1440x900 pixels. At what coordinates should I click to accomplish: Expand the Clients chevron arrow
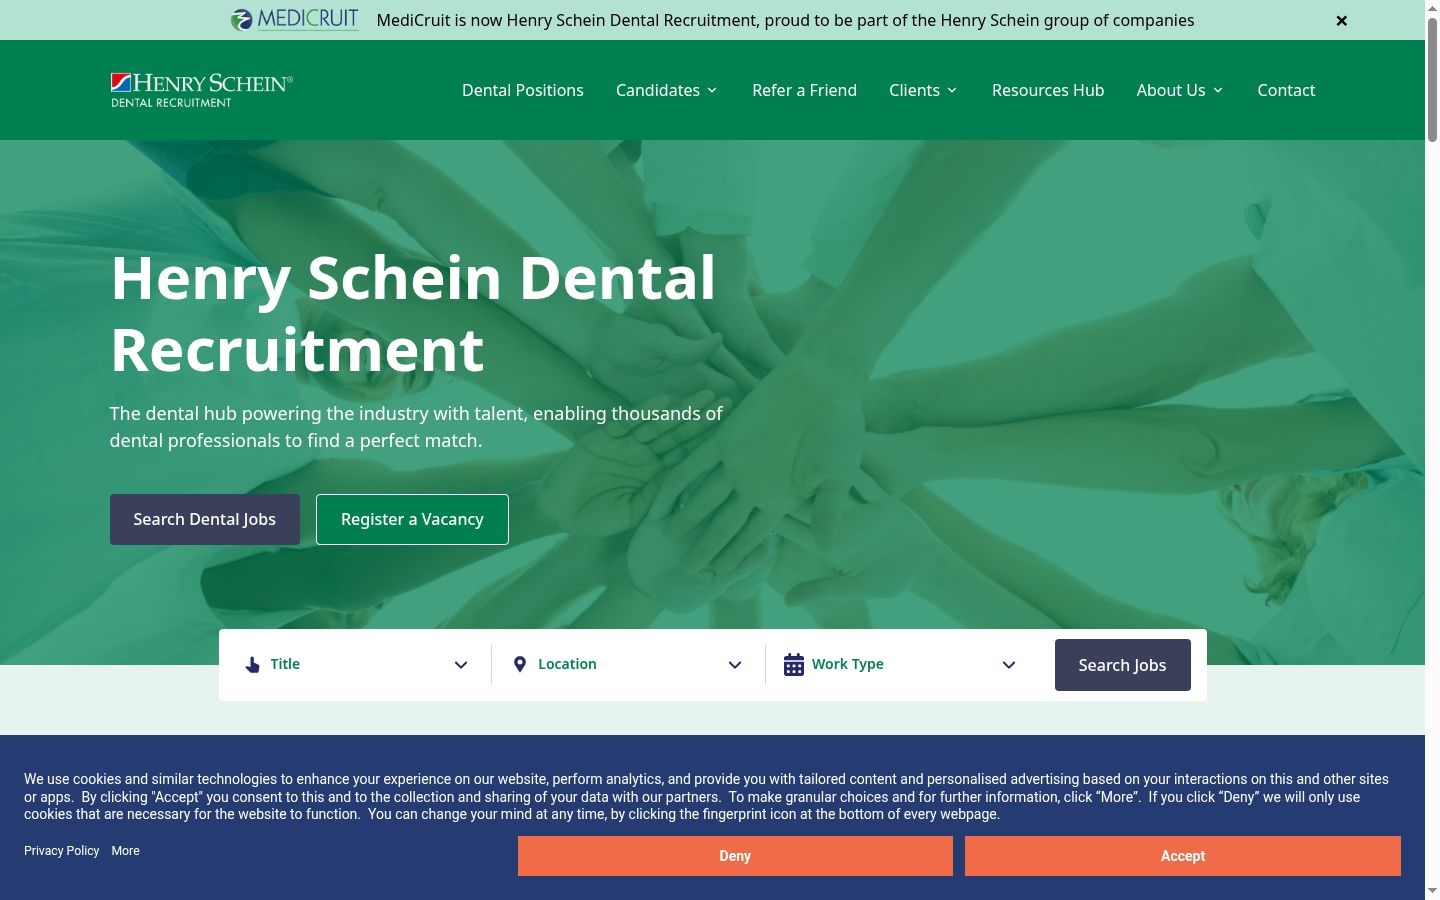pyautogui.click(x=952, y=90)
